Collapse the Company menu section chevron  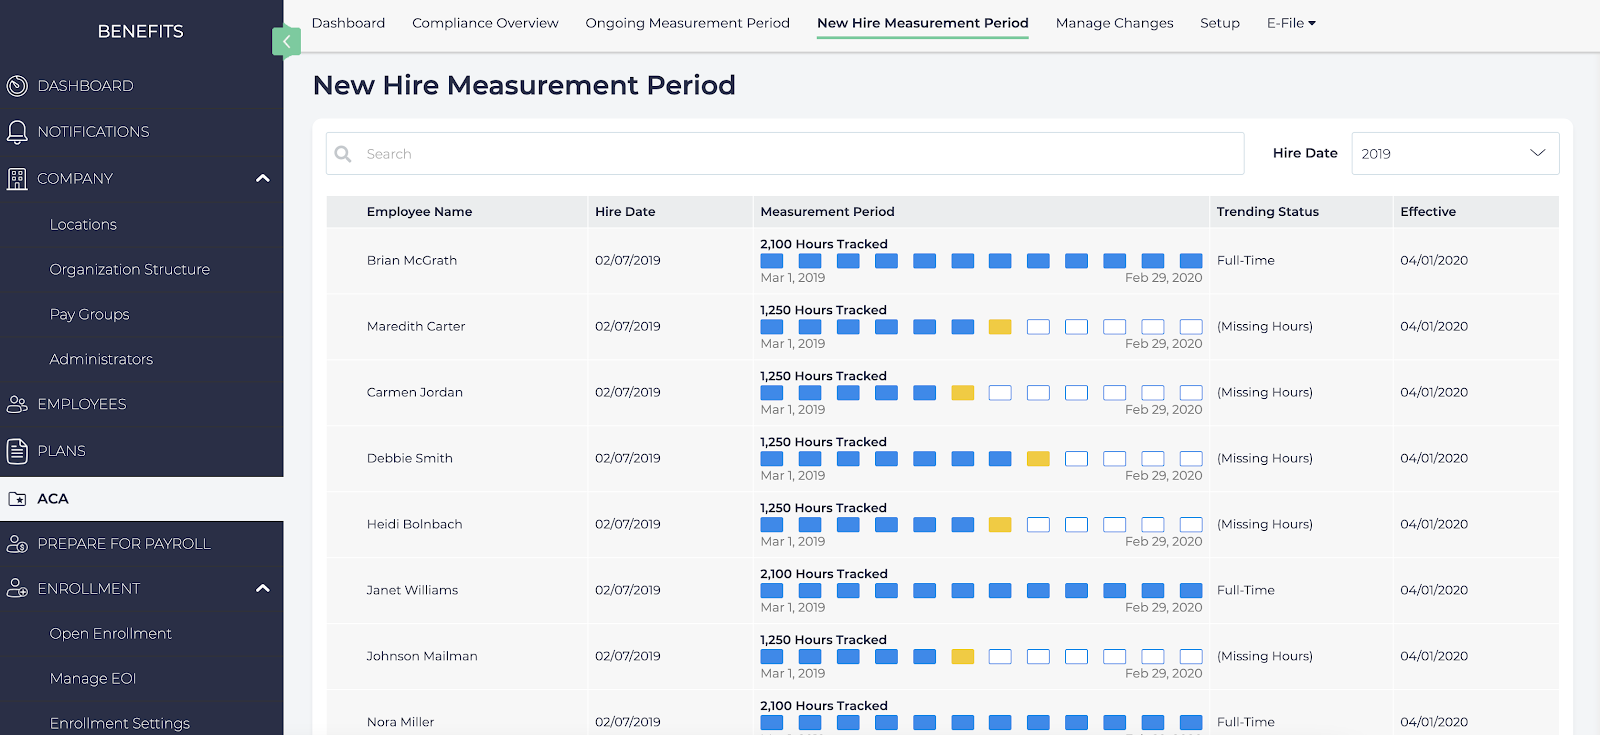[x=263, y=179]
